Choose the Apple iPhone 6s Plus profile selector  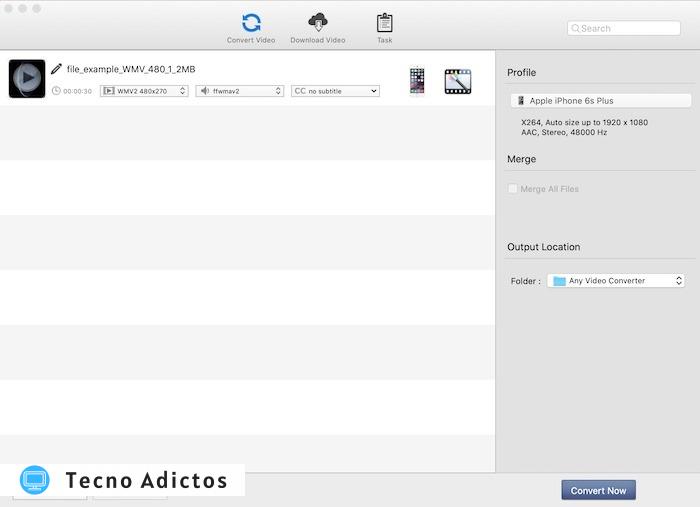coord(600,101)
